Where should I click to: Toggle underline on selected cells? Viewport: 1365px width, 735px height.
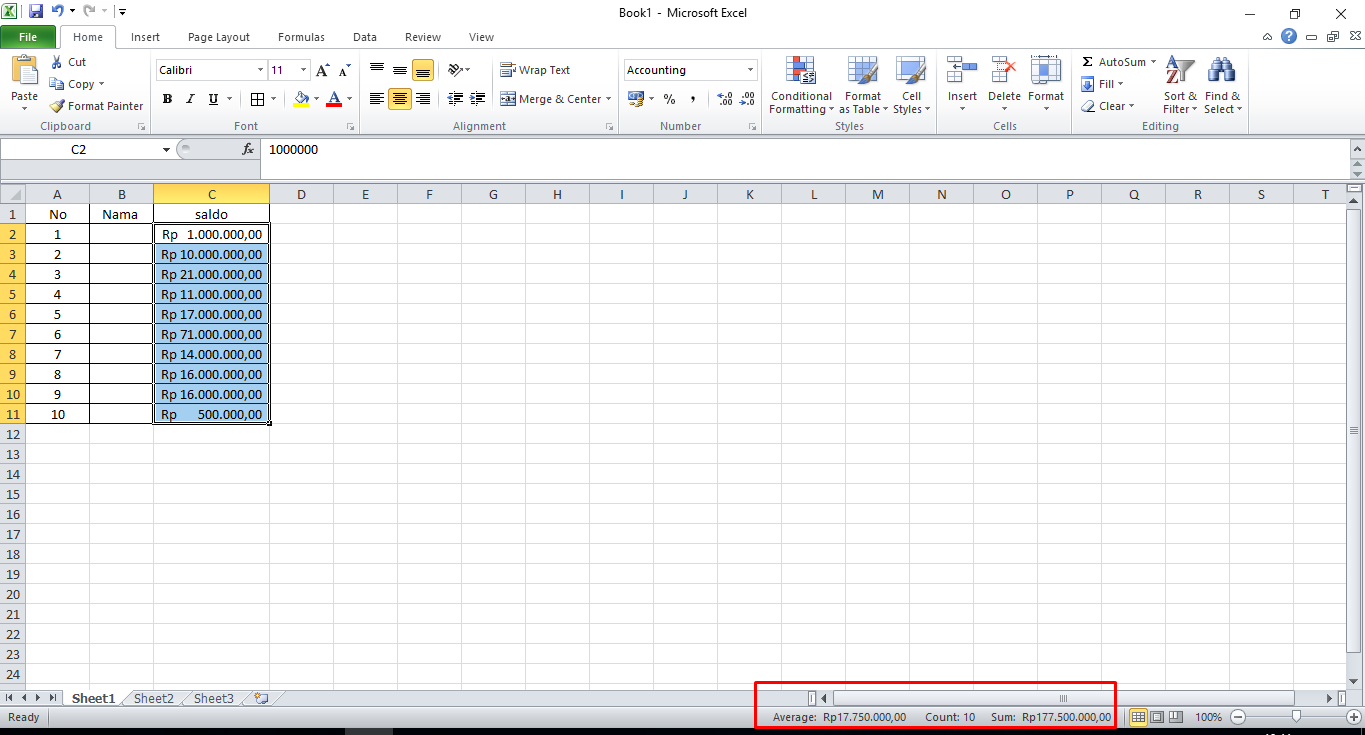(x=211, y=99)
